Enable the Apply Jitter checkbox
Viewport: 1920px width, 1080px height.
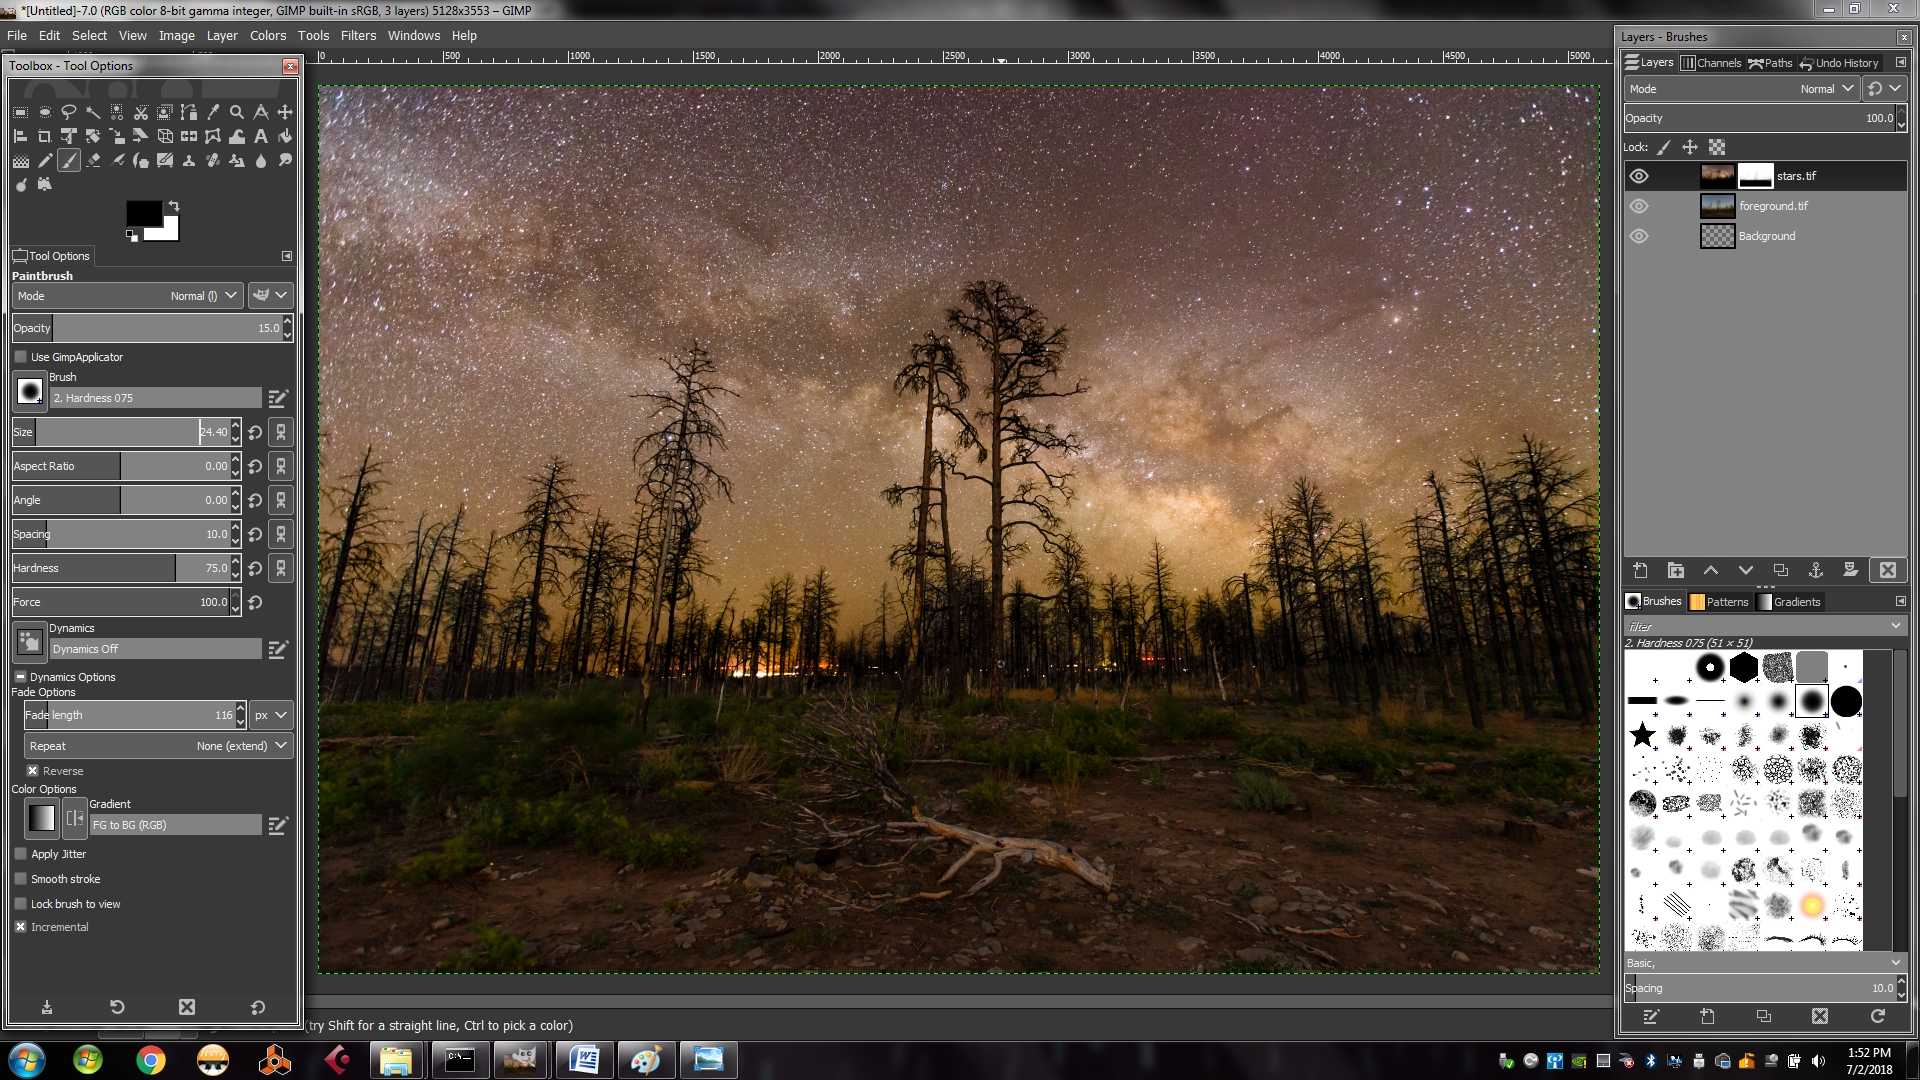click(x=21, y=853)
